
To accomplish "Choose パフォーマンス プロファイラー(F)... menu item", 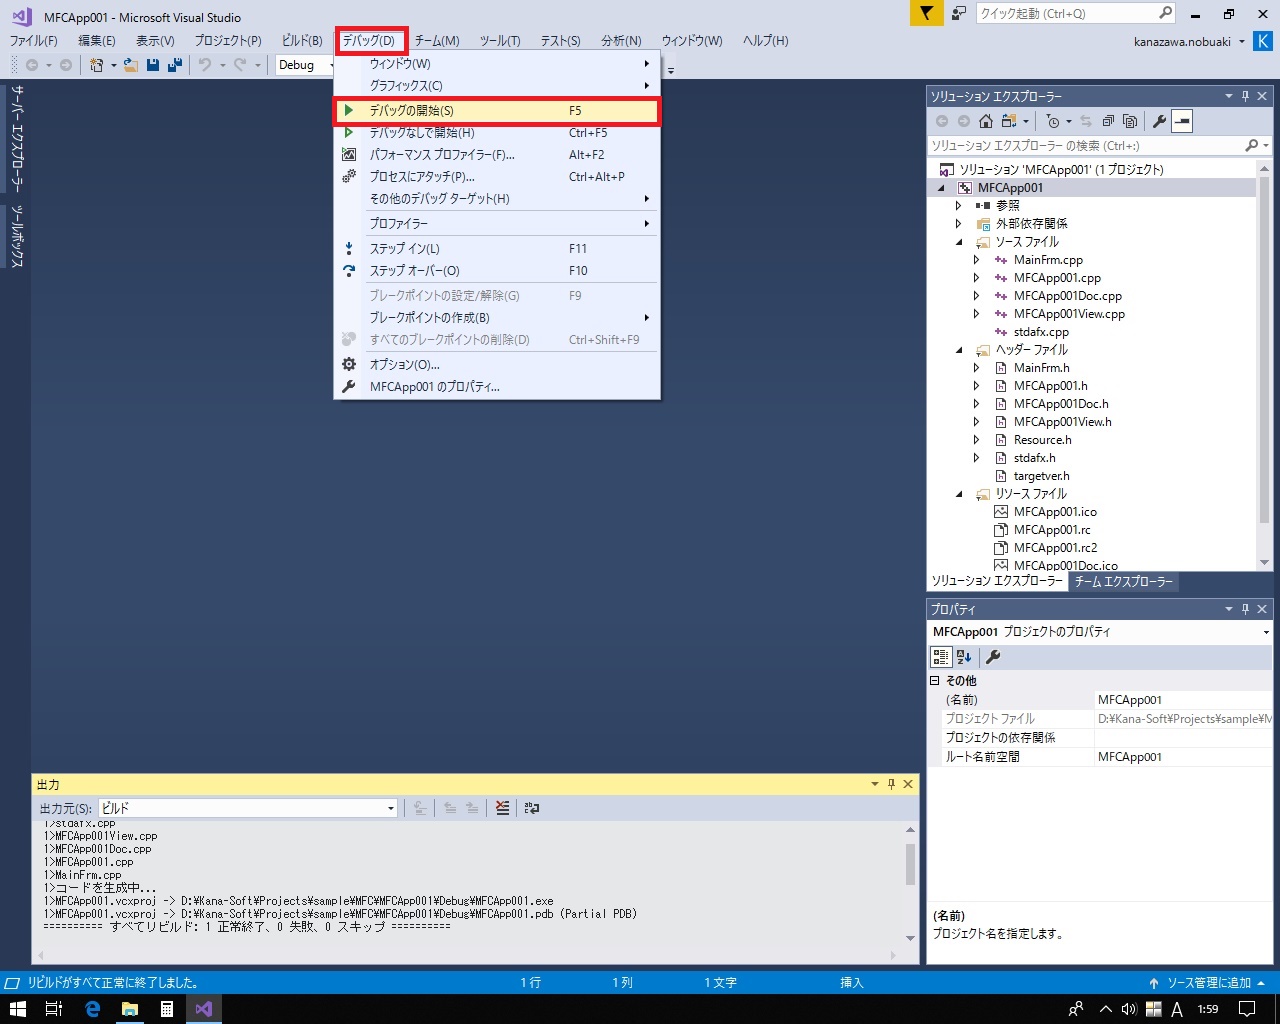I will click(x=496, y=155).
